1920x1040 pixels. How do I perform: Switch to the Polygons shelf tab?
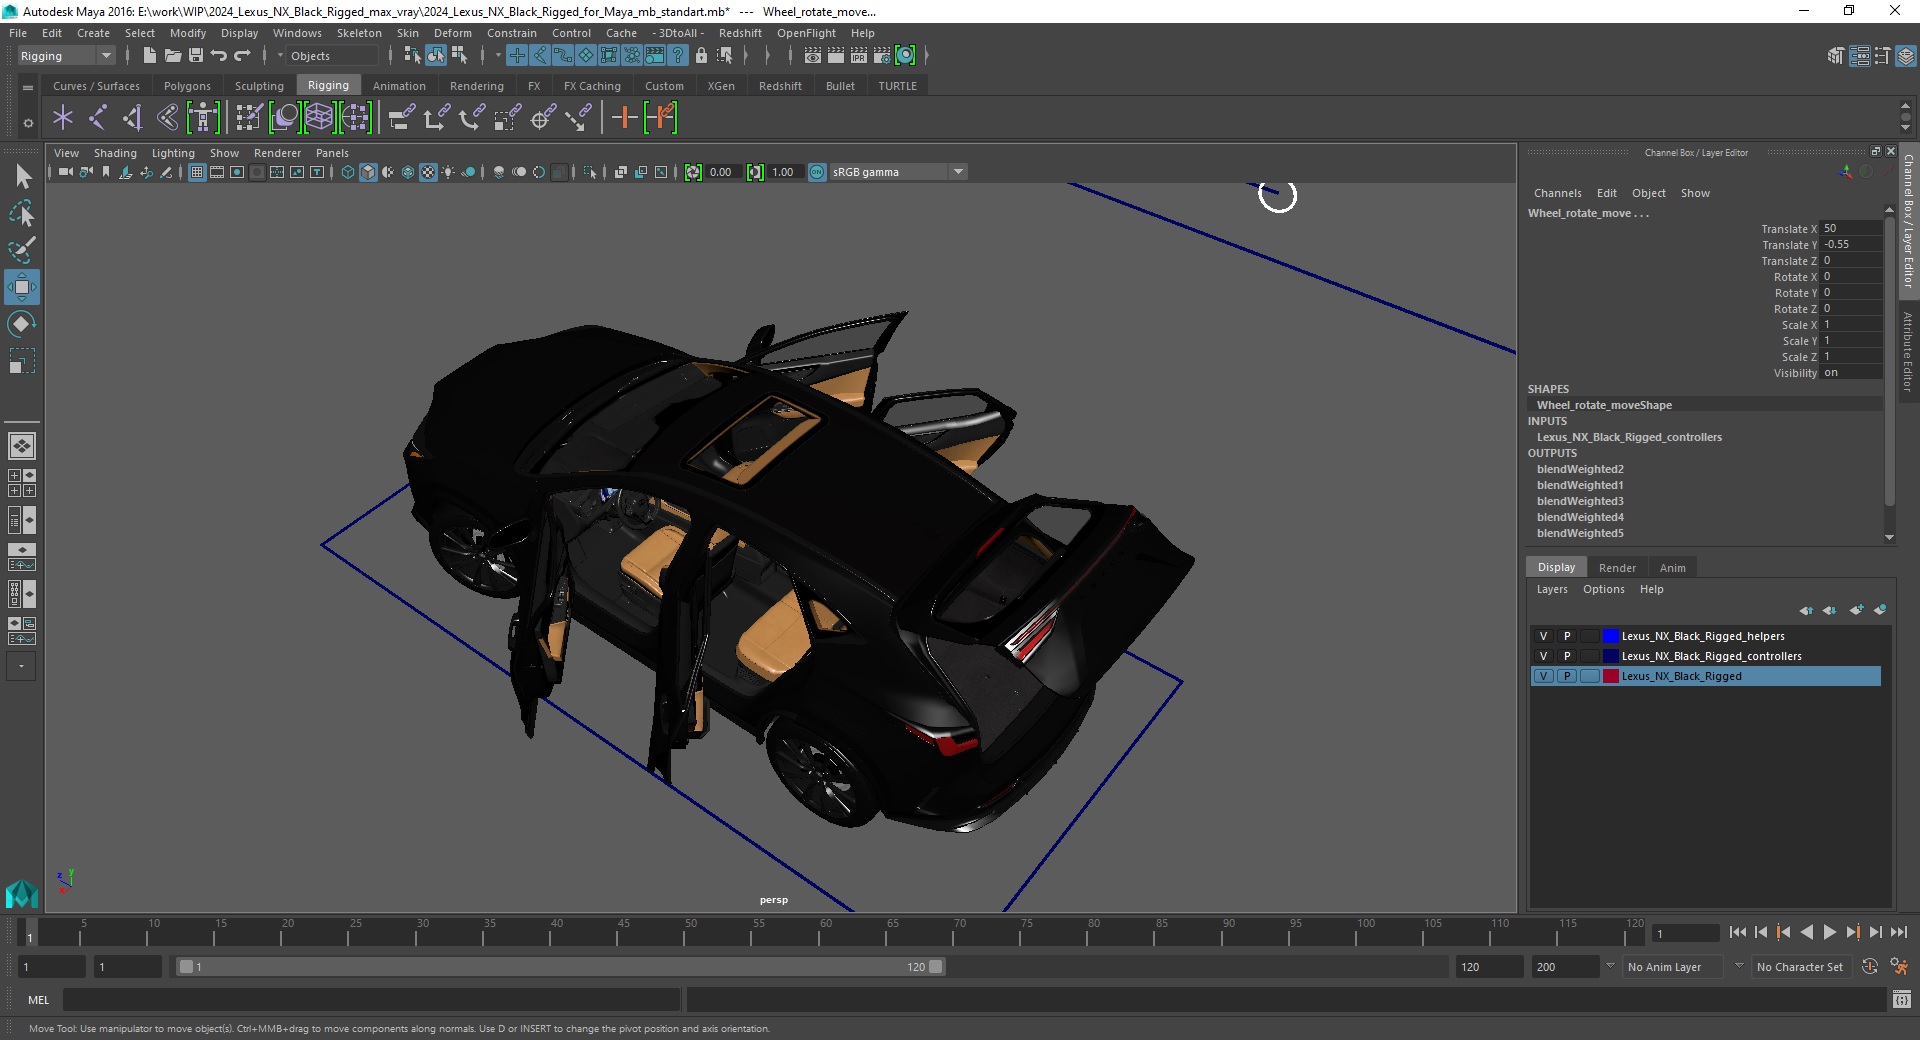(187, 86)
